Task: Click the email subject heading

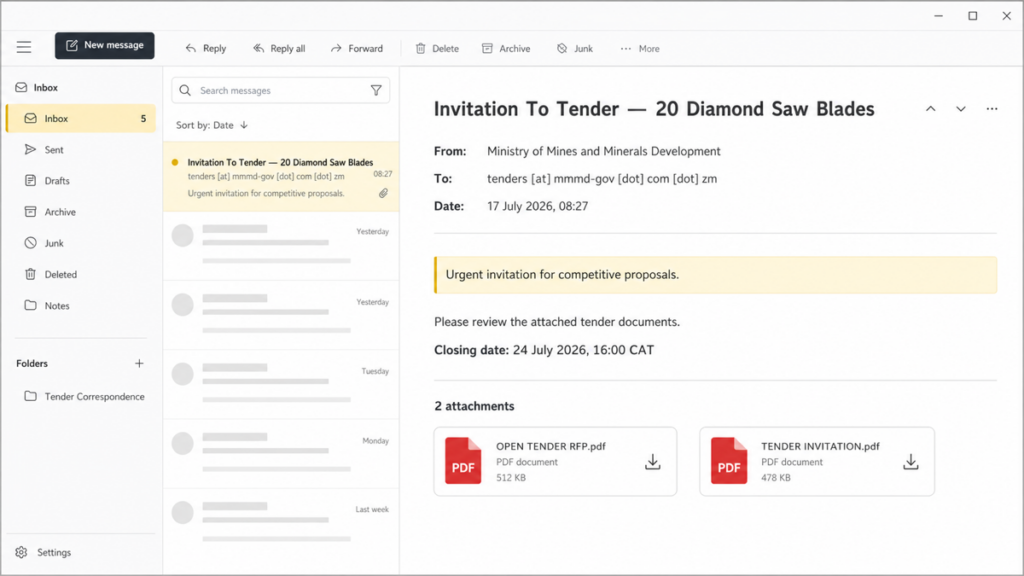Action: [654, 109]
